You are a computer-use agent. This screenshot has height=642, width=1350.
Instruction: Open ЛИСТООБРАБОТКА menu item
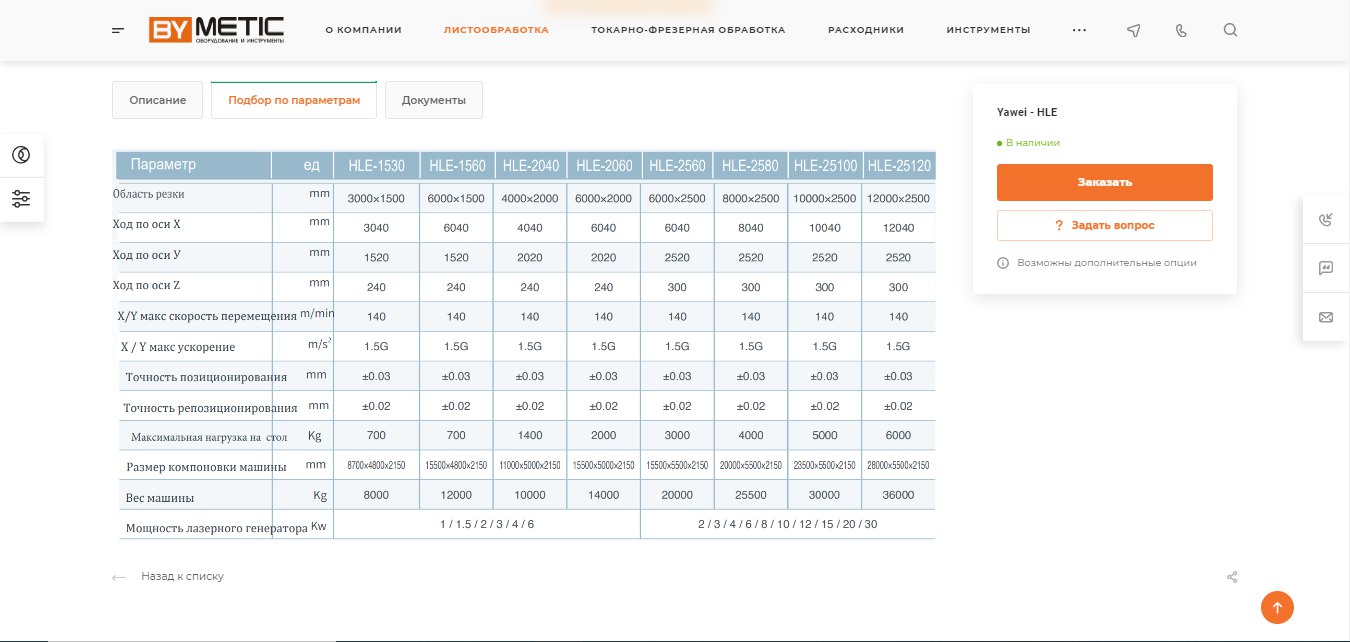[496, 30]
